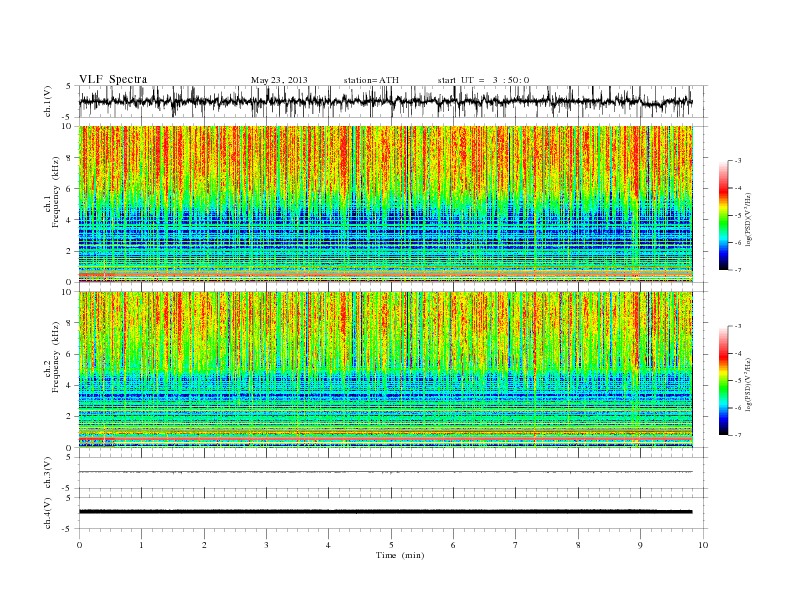
Task: Click the "4" kHz tick of ch.2 spectrogram
Action: click(69, 386)
